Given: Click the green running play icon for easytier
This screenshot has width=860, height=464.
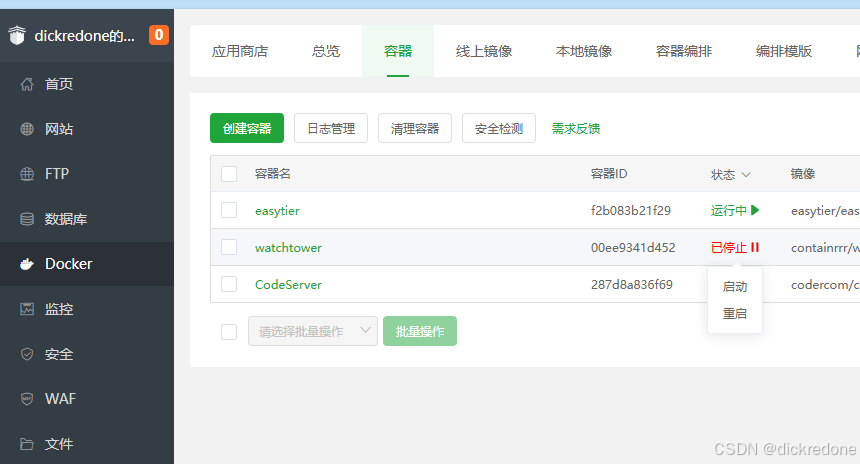Looking at the screenshot, I should [755, 210].
